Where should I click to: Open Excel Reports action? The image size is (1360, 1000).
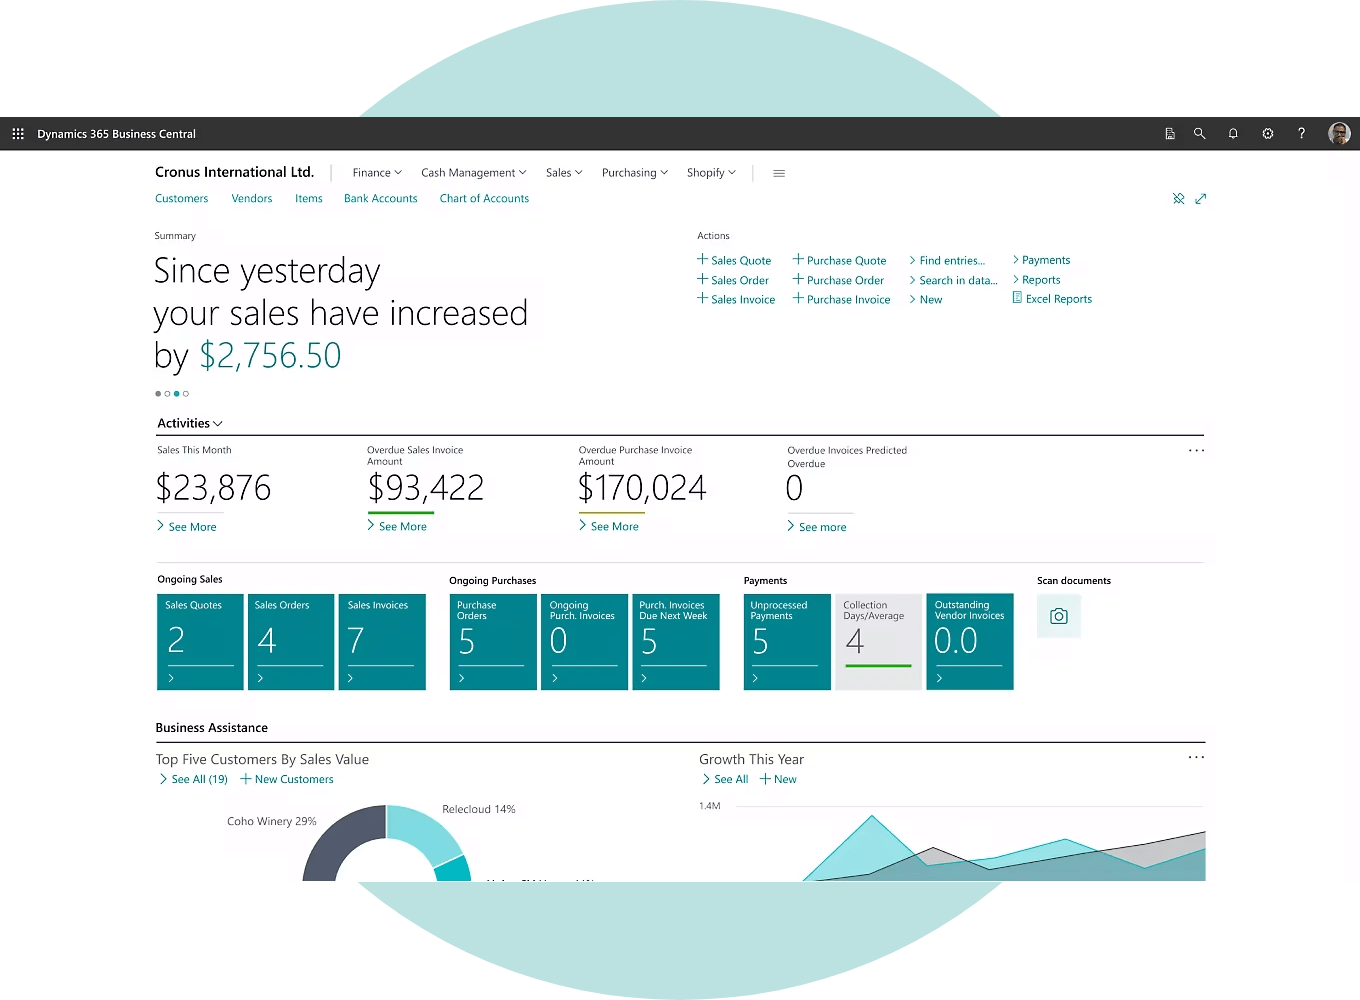[x=1052, y=298]
